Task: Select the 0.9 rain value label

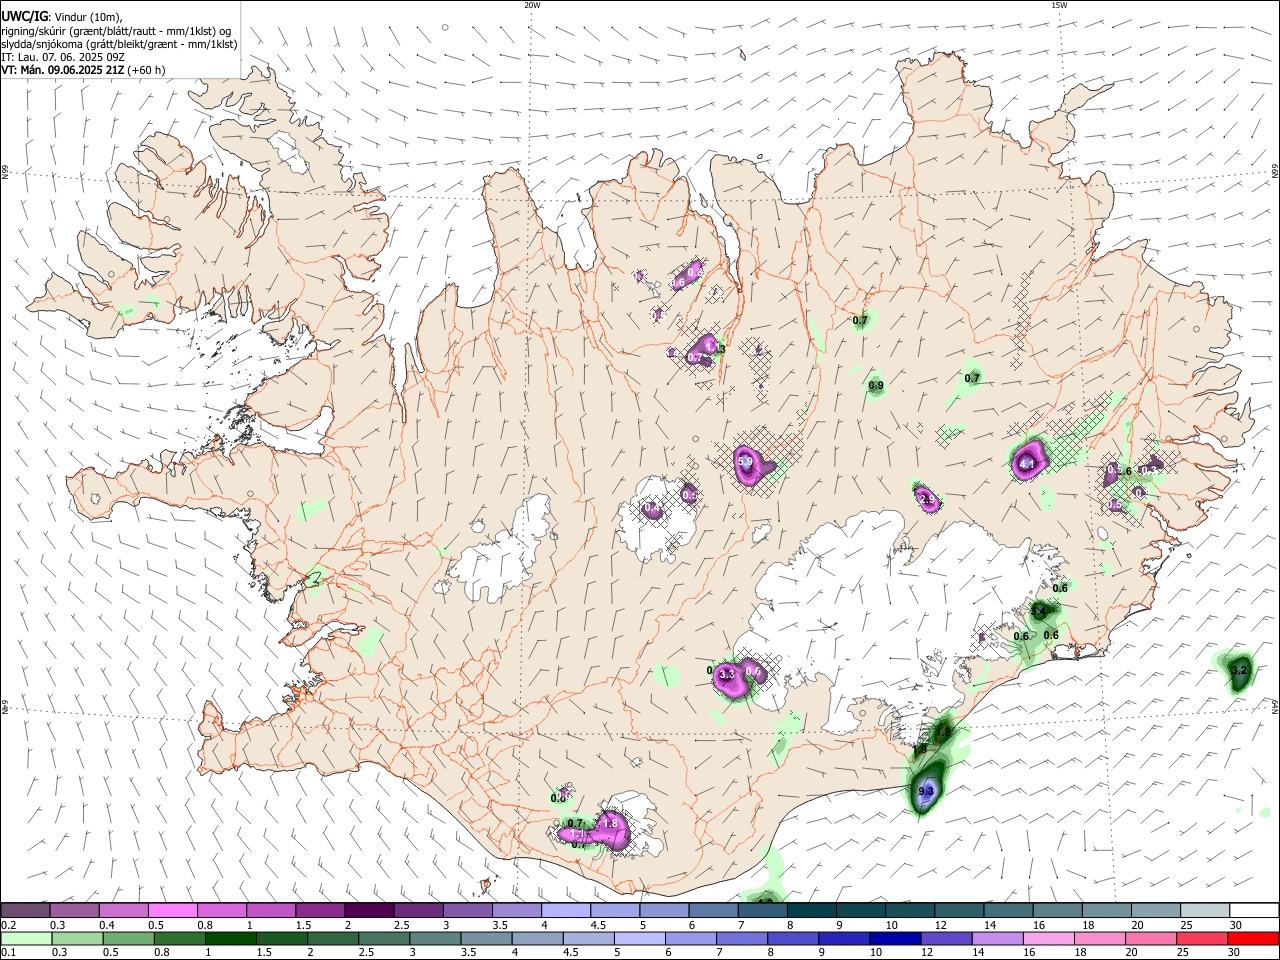Action: tap(876, 386)
